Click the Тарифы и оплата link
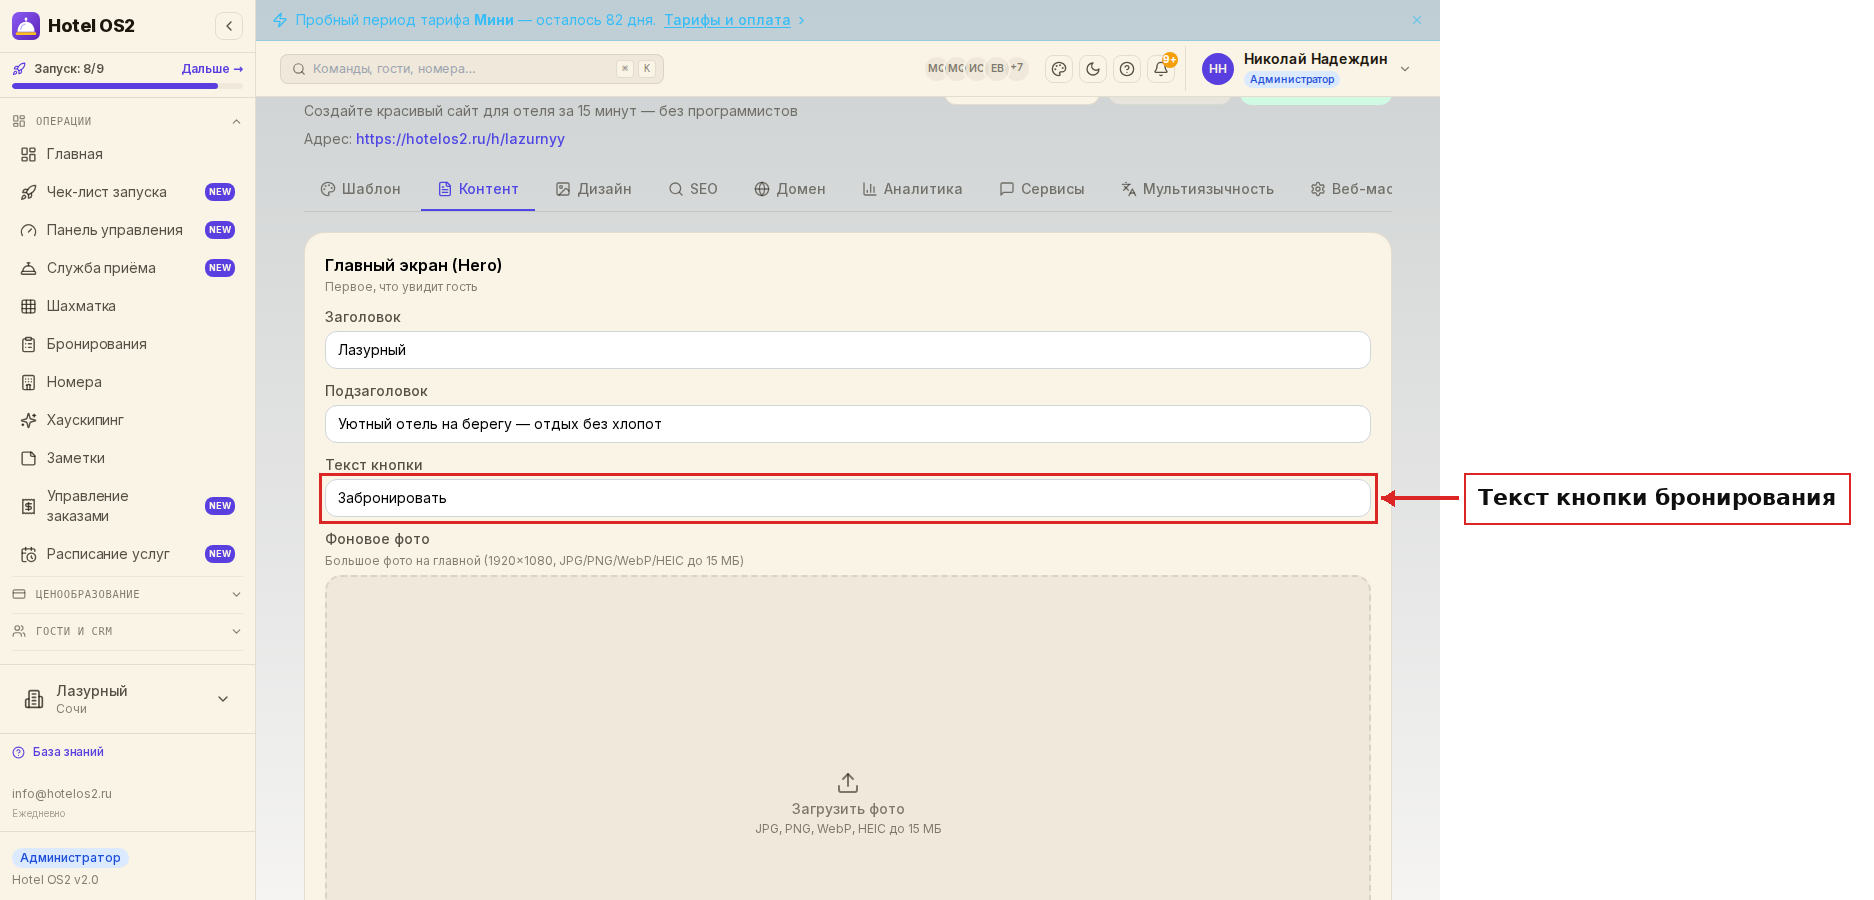 click(727, 20)
